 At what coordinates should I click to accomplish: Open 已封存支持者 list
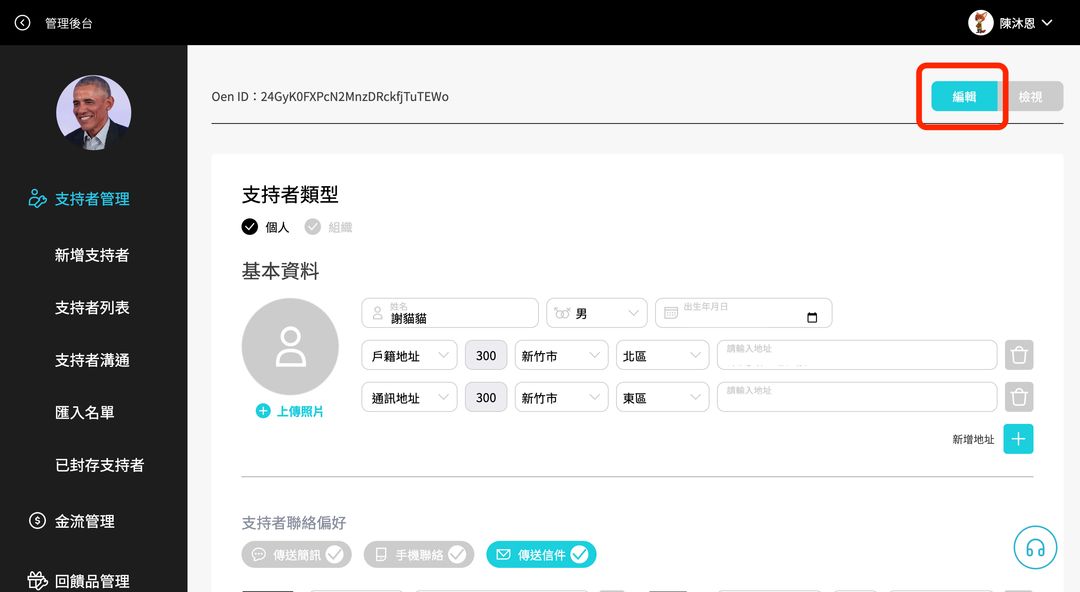(99, 465)
